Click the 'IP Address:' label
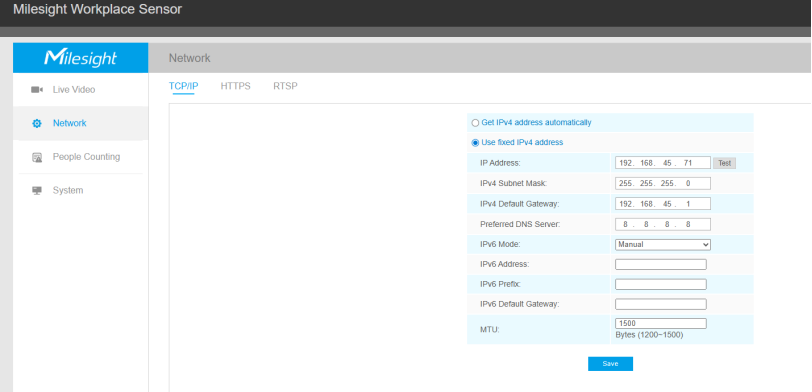Viewport: 812px width, 392px height. 500,163
